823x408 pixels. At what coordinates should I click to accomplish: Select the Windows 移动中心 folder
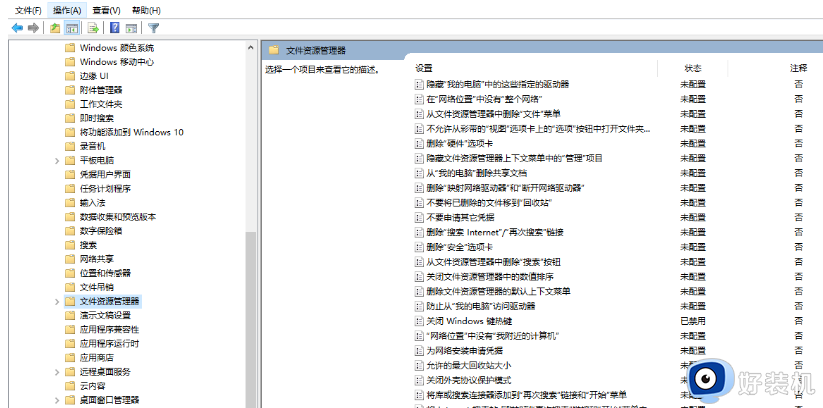tap(109, 62)
